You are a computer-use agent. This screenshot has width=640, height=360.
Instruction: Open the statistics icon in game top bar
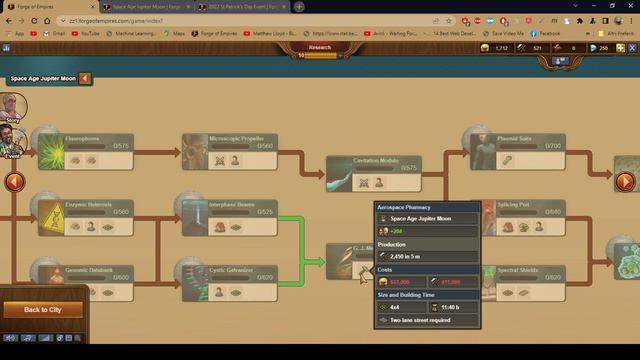tap(7, 48)
